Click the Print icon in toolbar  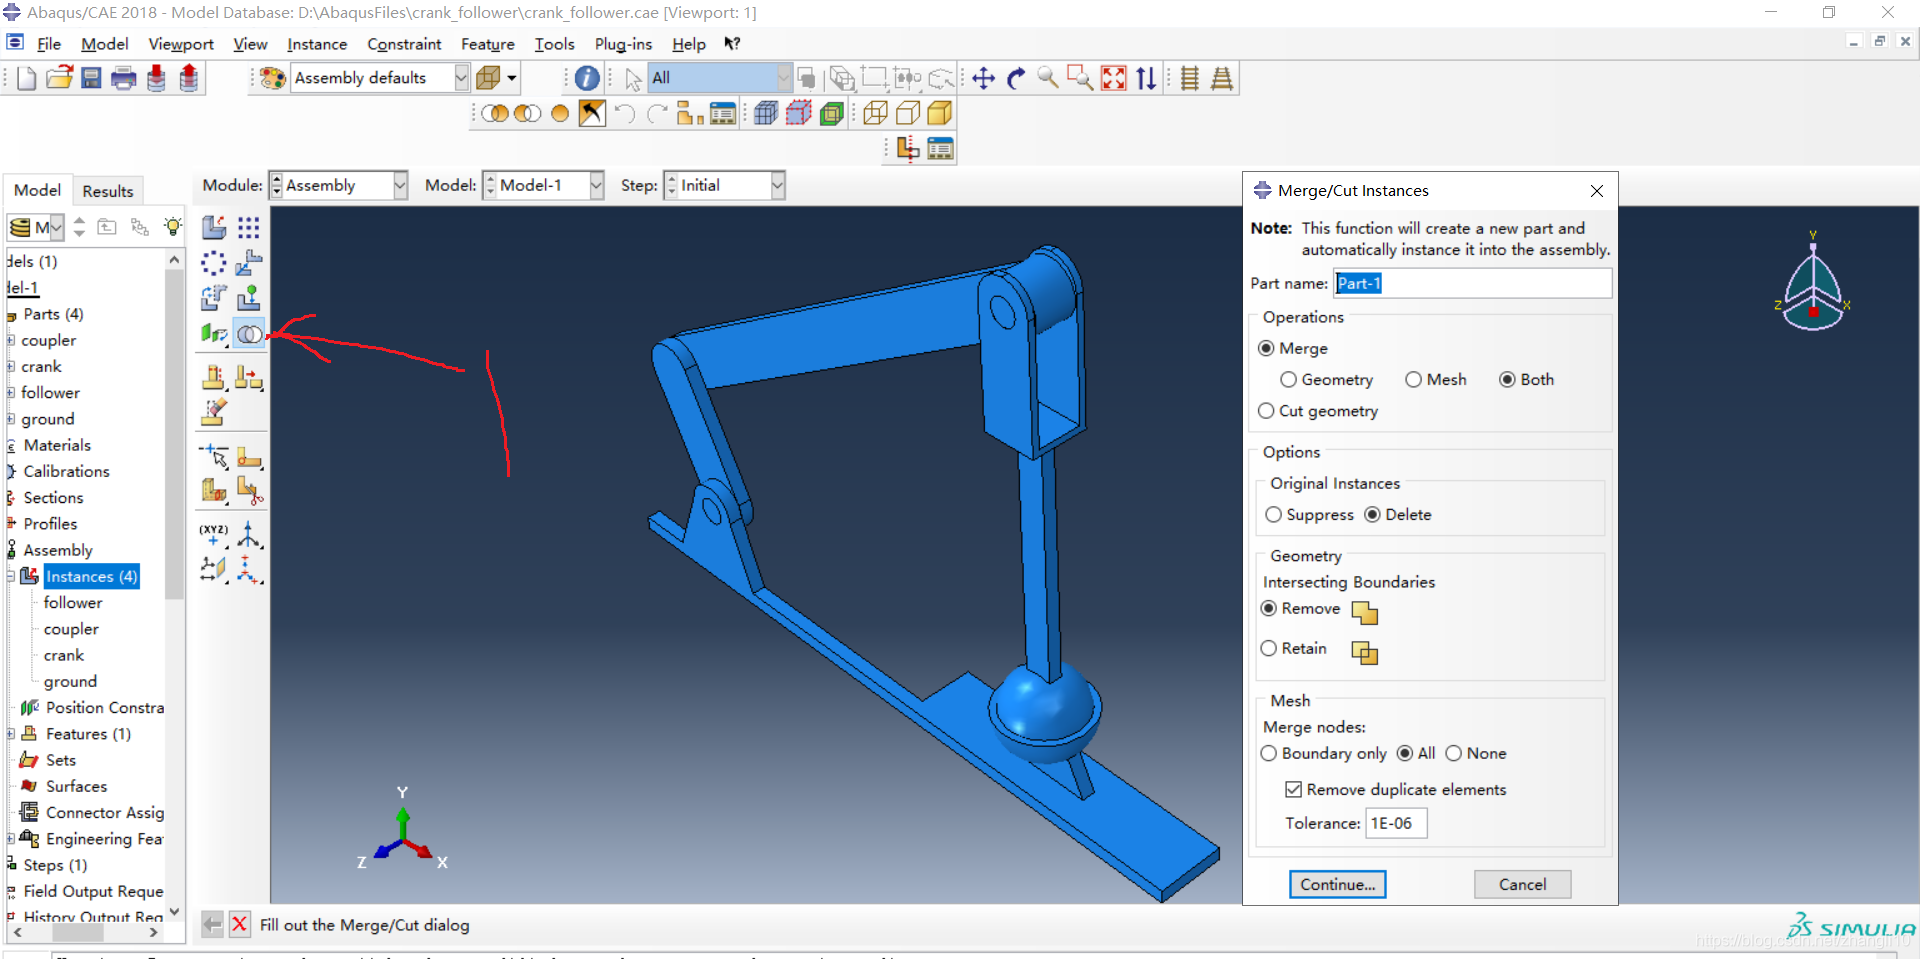123,78
